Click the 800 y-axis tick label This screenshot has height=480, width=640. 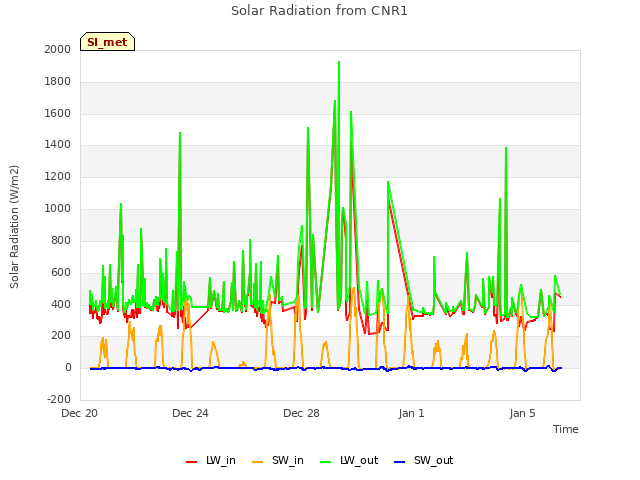pyautogui.click(x=61, y=240)
